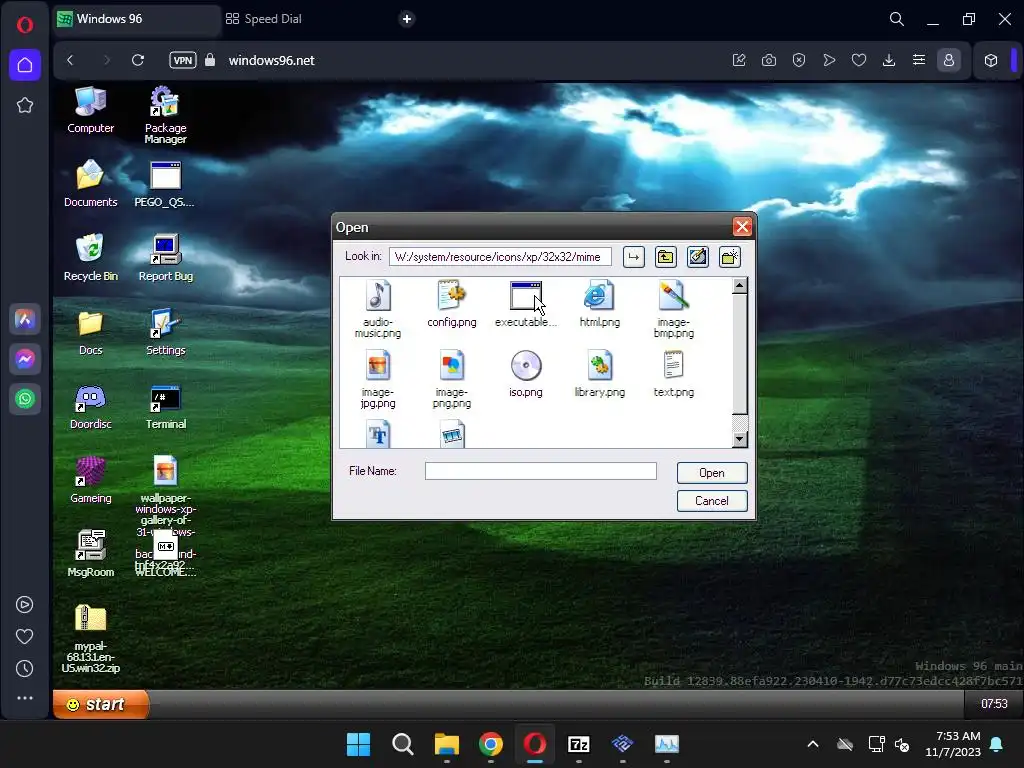Screen dimensions: 1024x768
Task: Open the Recycle Bin icon
Action: 90,257
